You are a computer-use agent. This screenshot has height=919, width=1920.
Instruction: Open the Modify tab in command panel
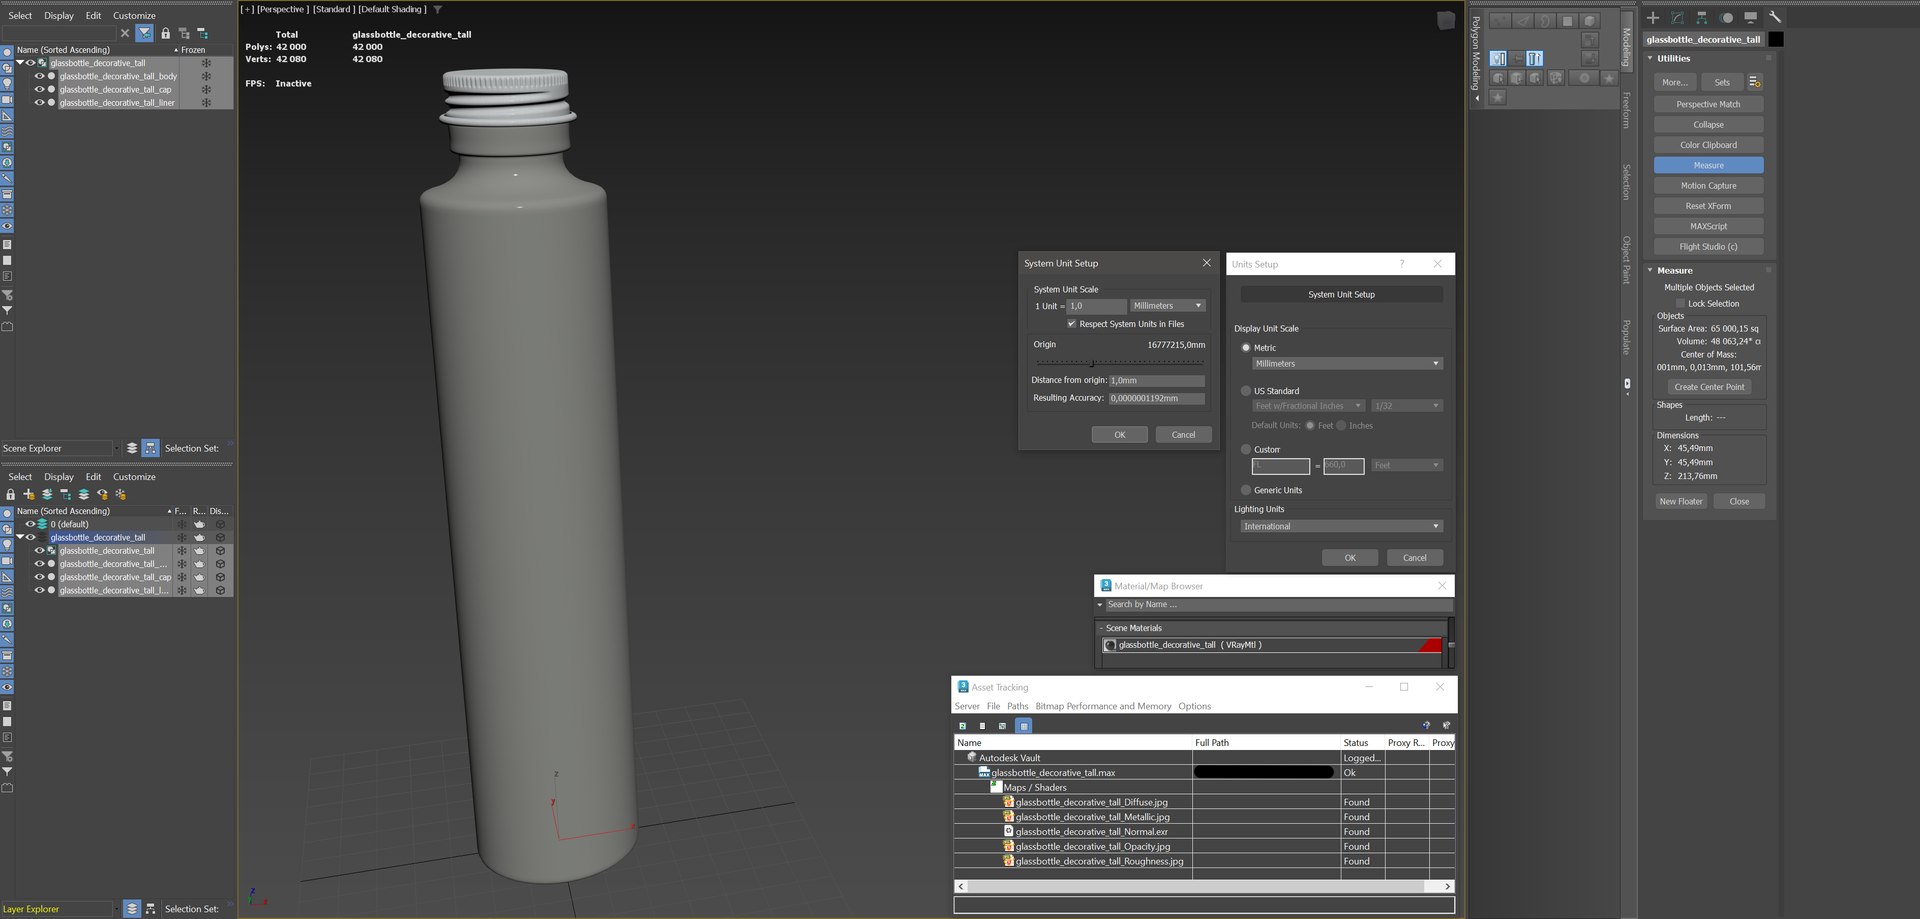[x=1677, y=17]
